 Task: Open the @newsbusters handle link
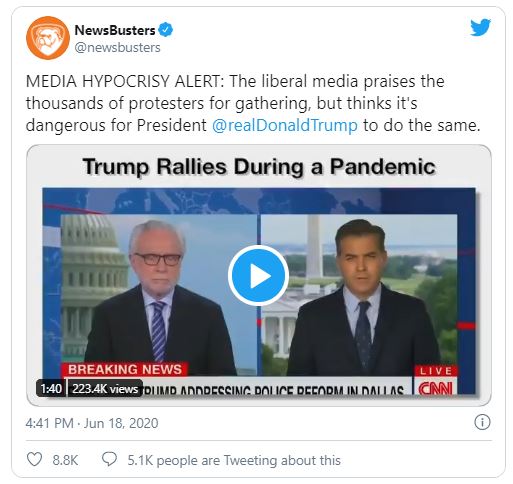[x=117, y=48]
